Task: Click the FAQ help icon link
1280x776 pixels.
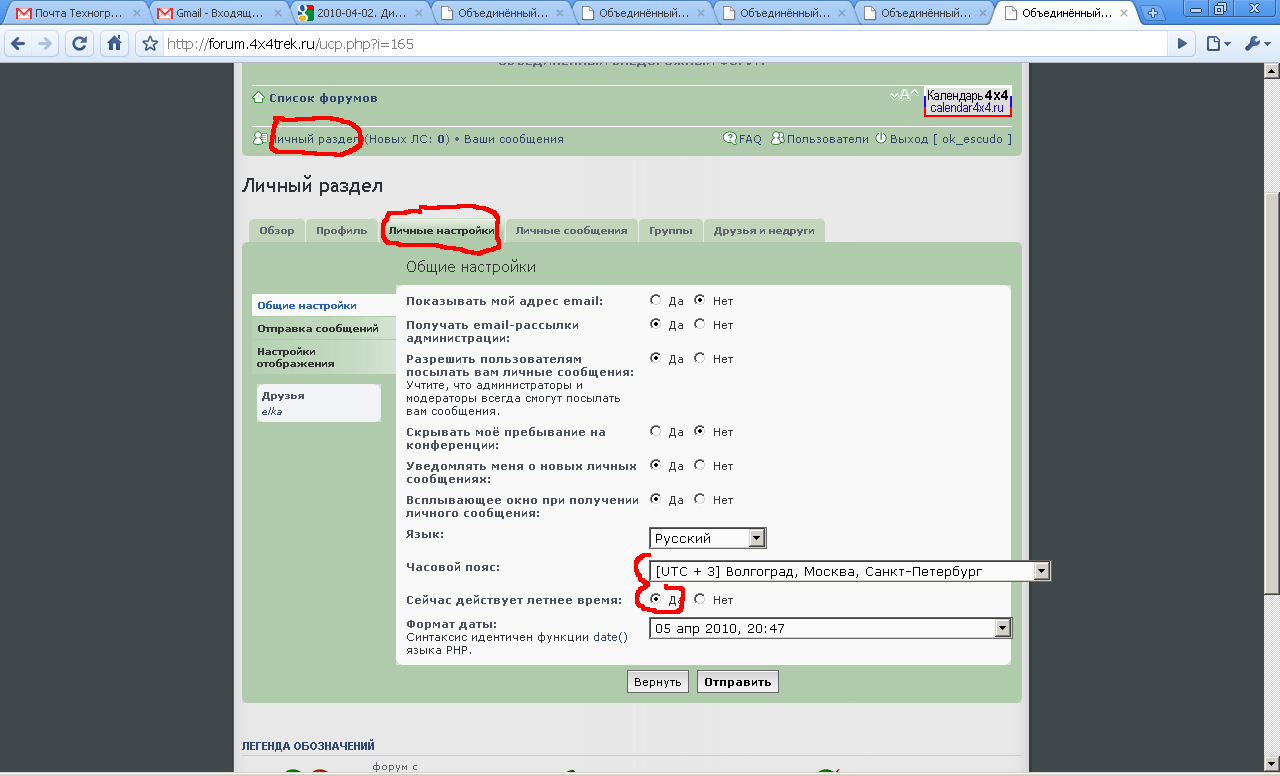Action: pyautogui.click(x=742, y=139)
